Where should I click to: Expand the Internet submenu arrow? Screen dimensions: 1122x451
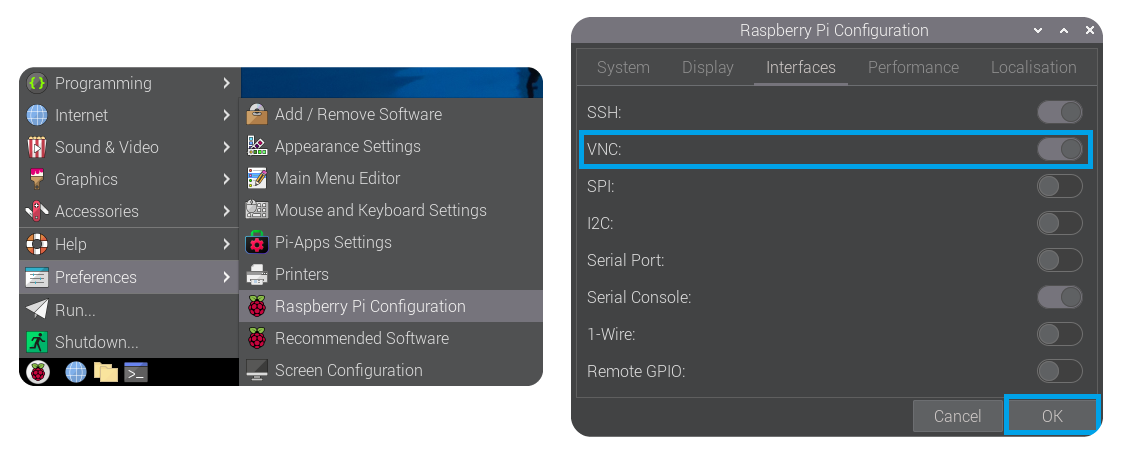(x=226, y=115)
